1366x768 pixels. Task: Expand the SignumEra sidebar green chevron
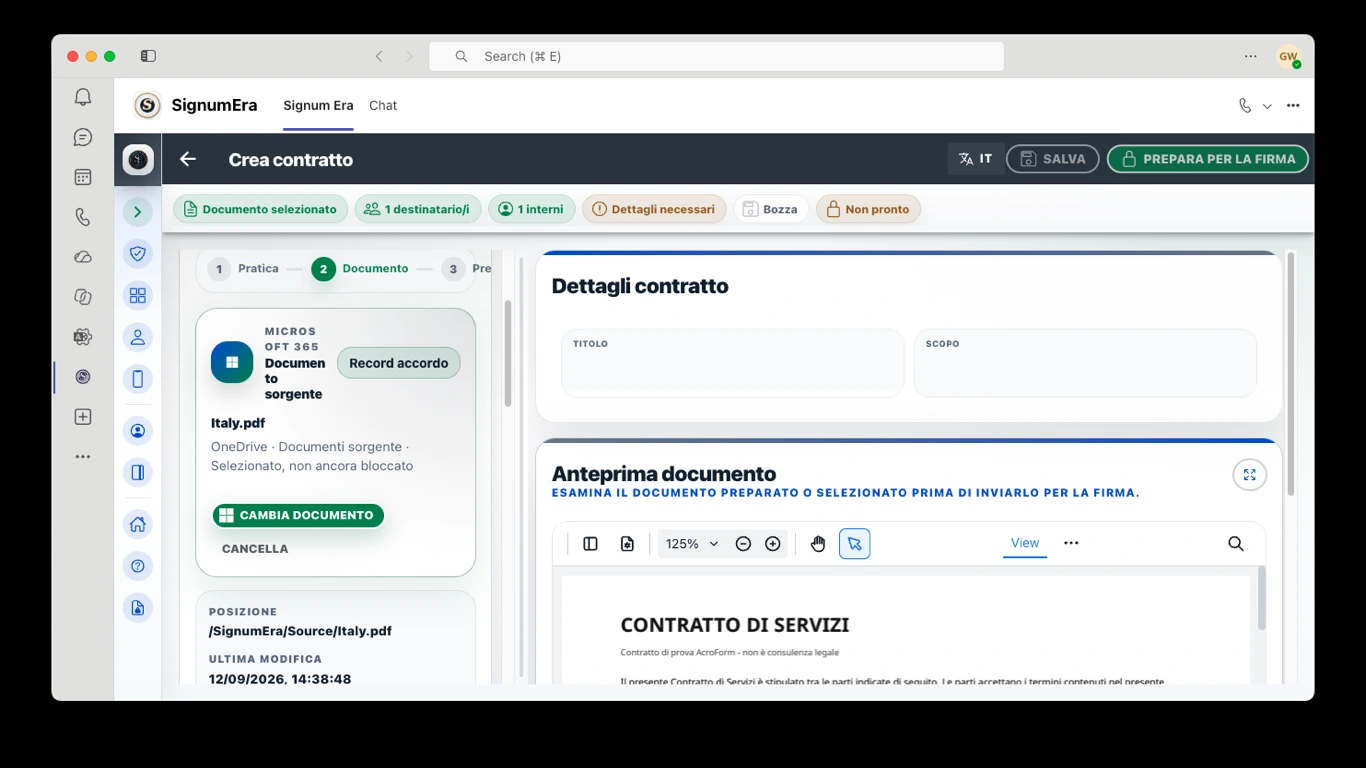pyautogui.click(x=138, y=212)
